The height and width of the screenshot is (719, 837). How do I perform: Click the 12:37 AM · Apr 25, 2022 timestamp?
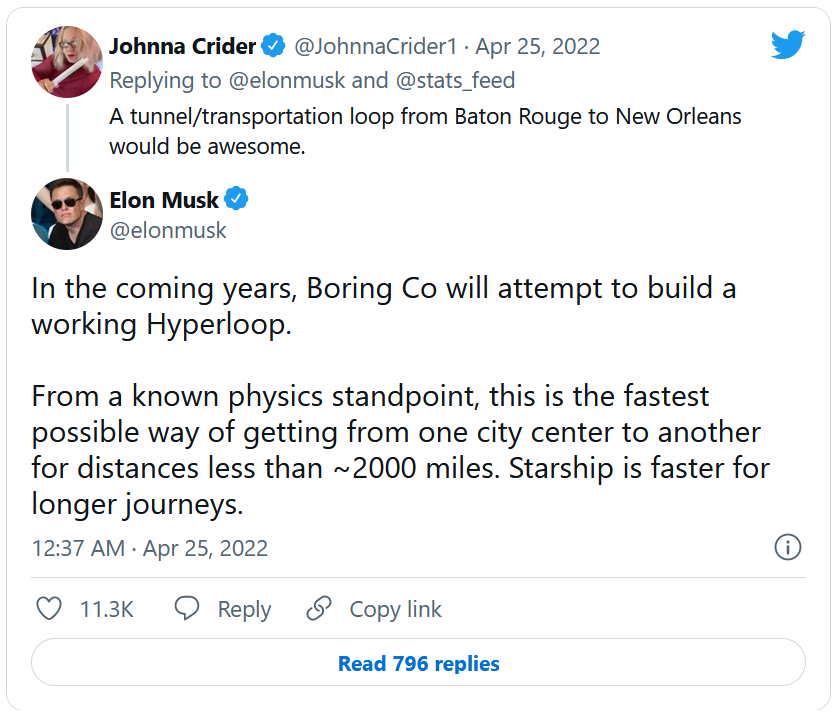click(150, 548)
